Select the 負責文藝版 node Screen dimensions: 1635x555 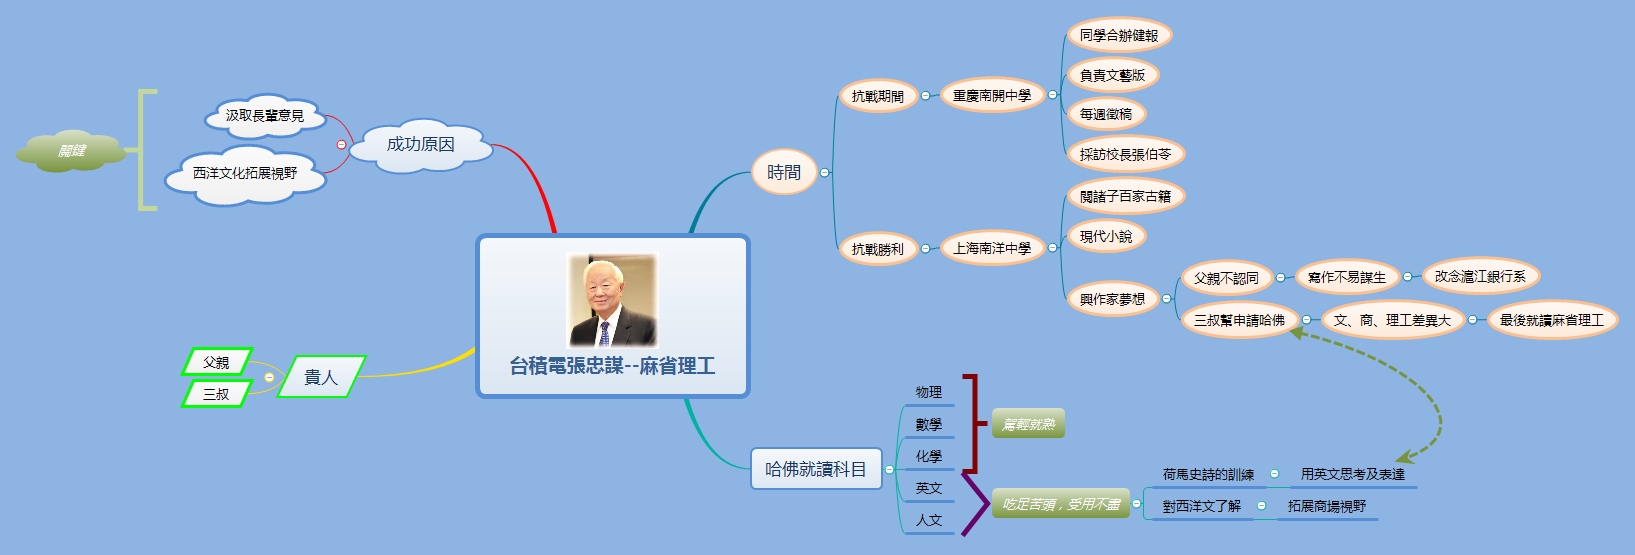pos(1112,75)
